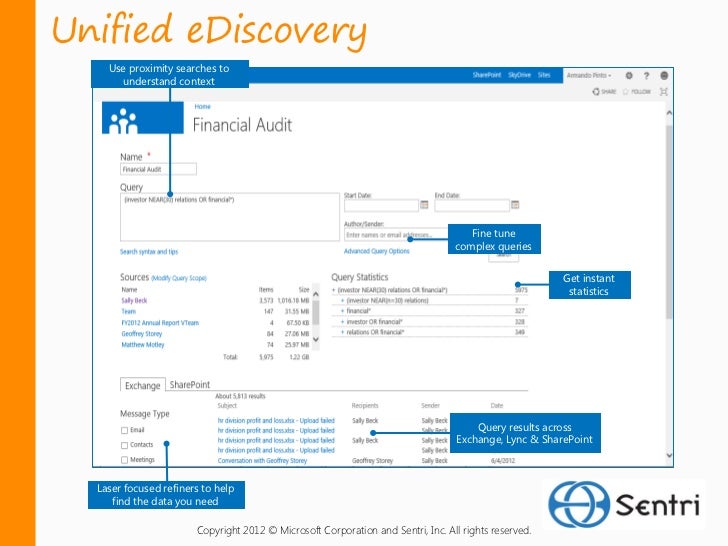
Task: Open the End Date calendar picker
Action: [515, 205]
